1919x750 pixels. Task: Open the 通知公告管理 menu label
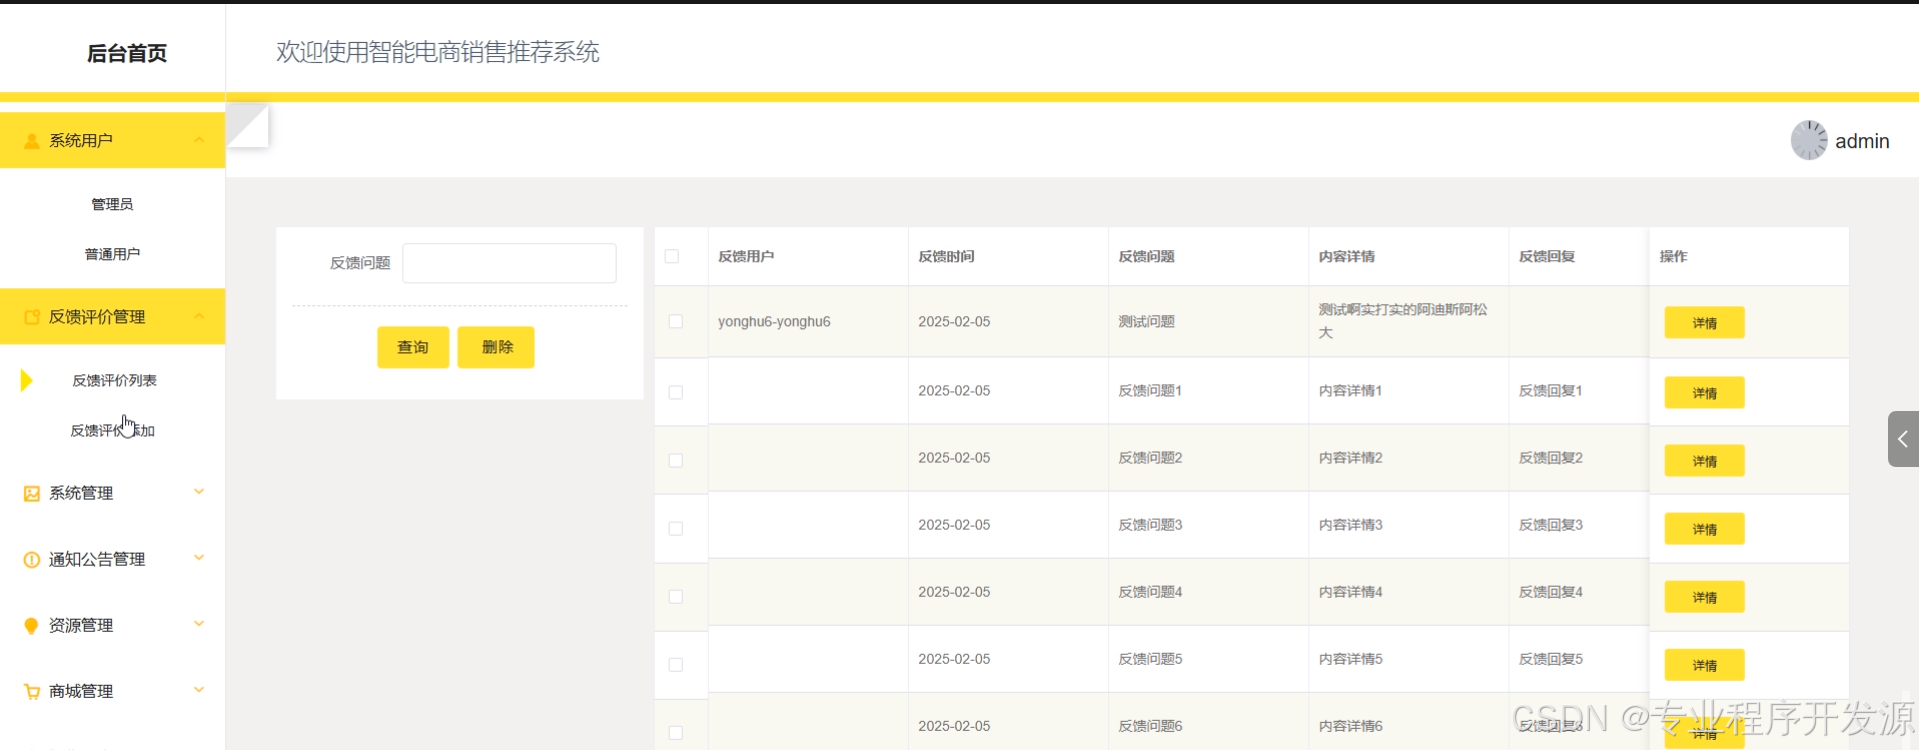pyautogui.click(x=97, y=559)
